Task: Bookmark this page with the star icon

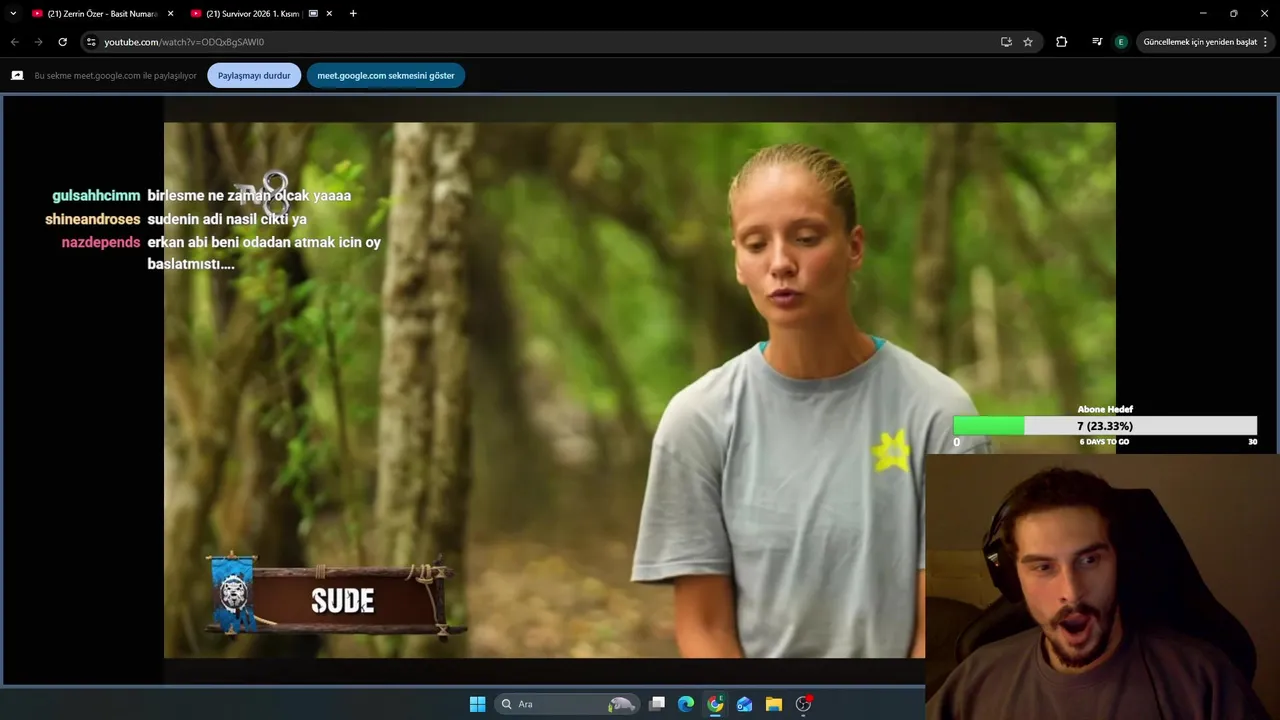Action: pyautogui.click(x=1027, y=42)
